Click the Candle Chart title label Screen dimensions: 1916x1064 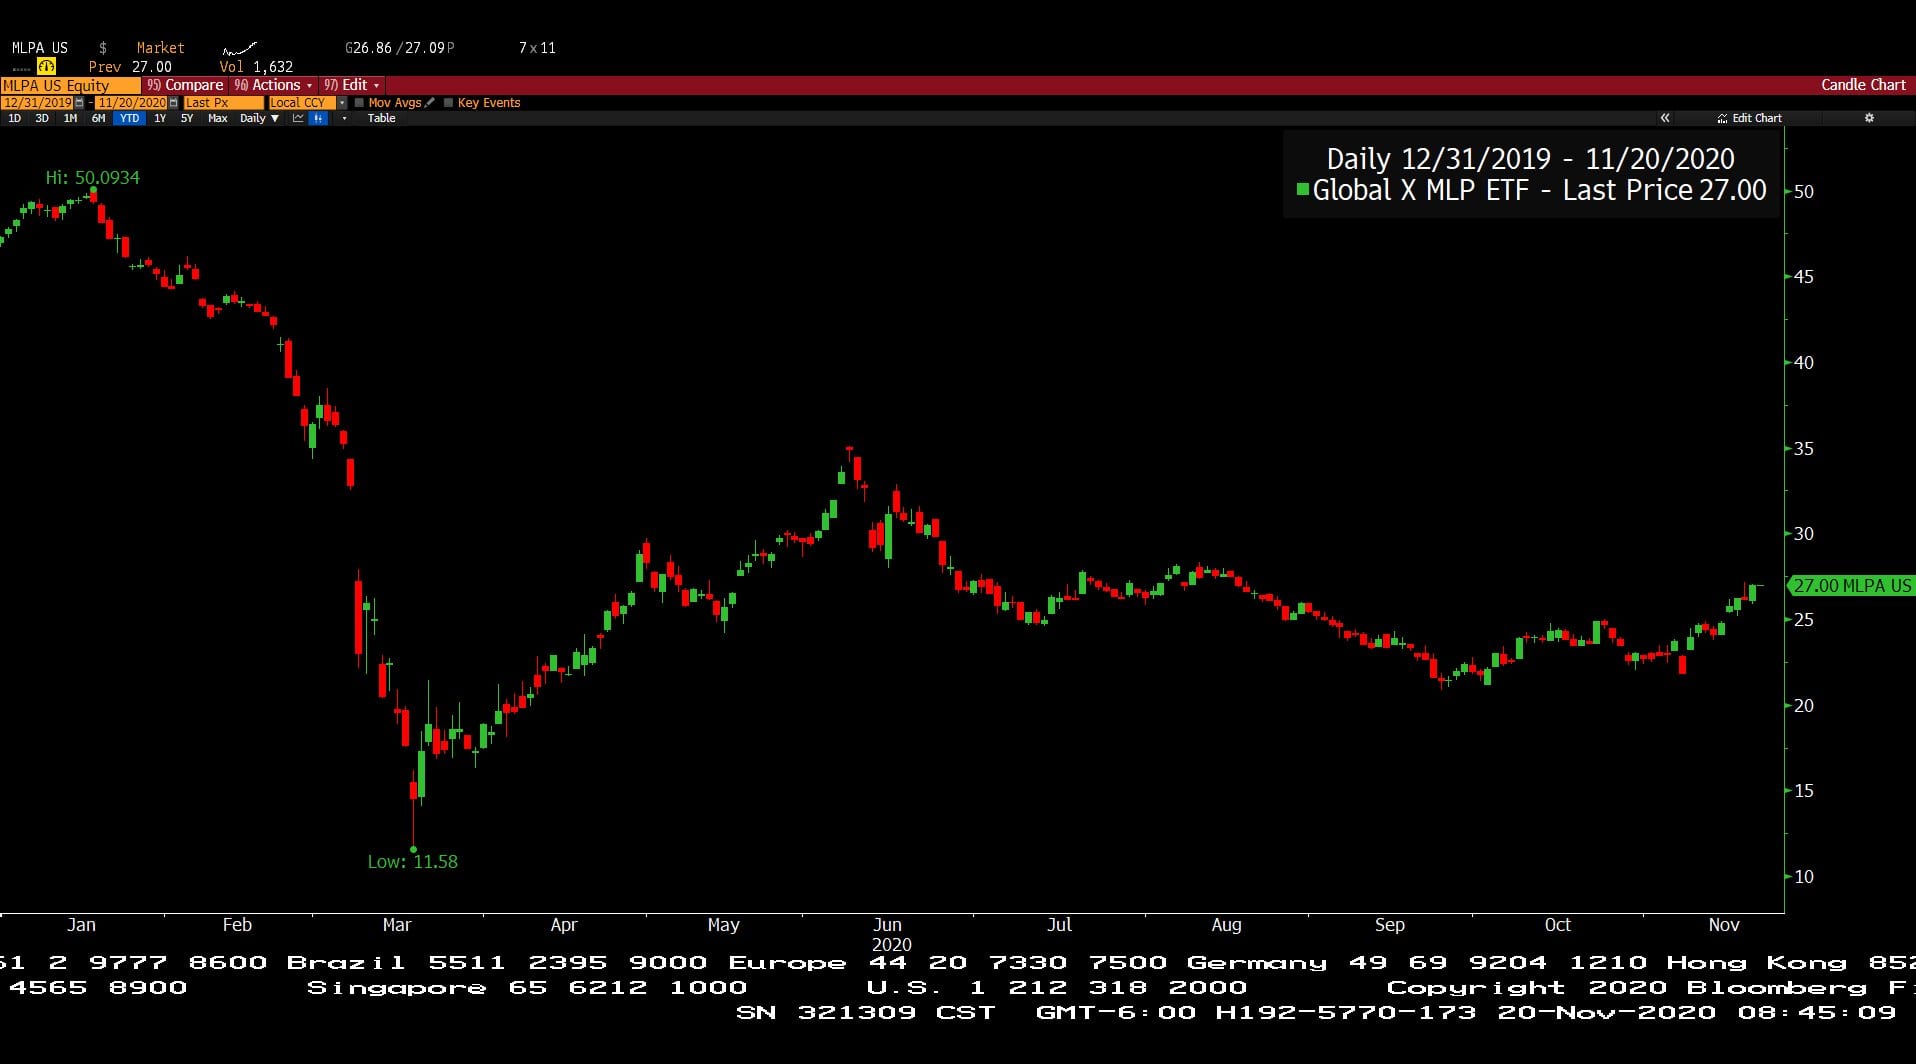pyautogui.click(x=1863, y=85)
